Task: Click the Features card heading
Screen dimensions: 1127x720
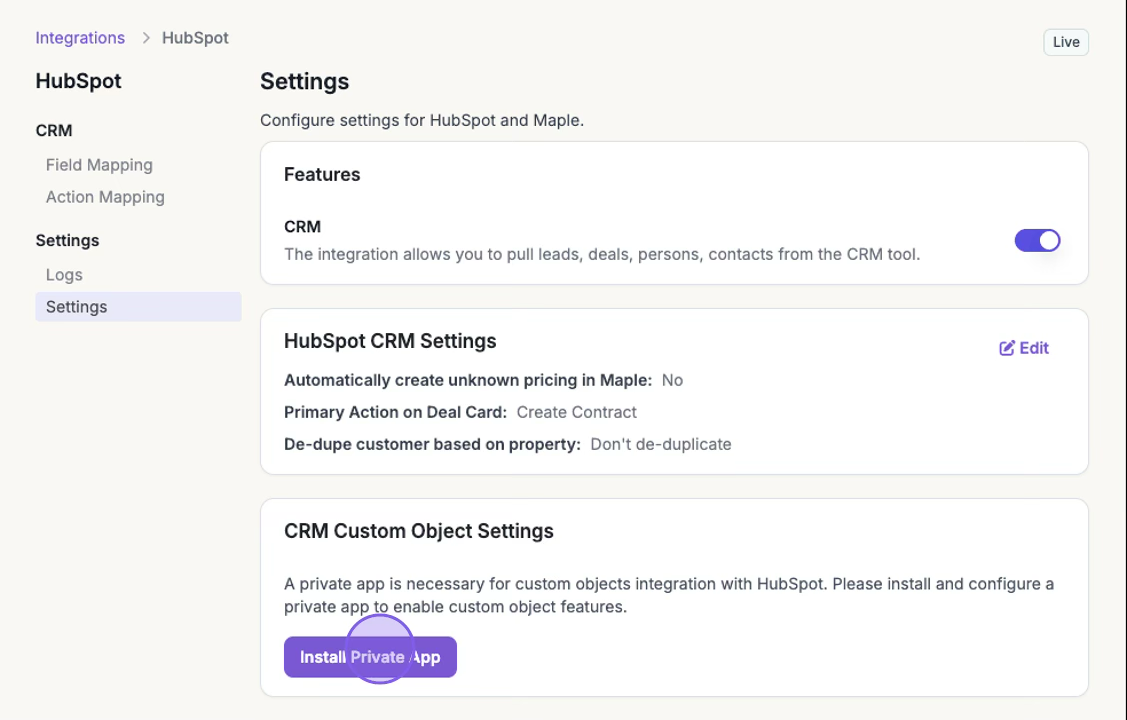Action: click(322, 174)
